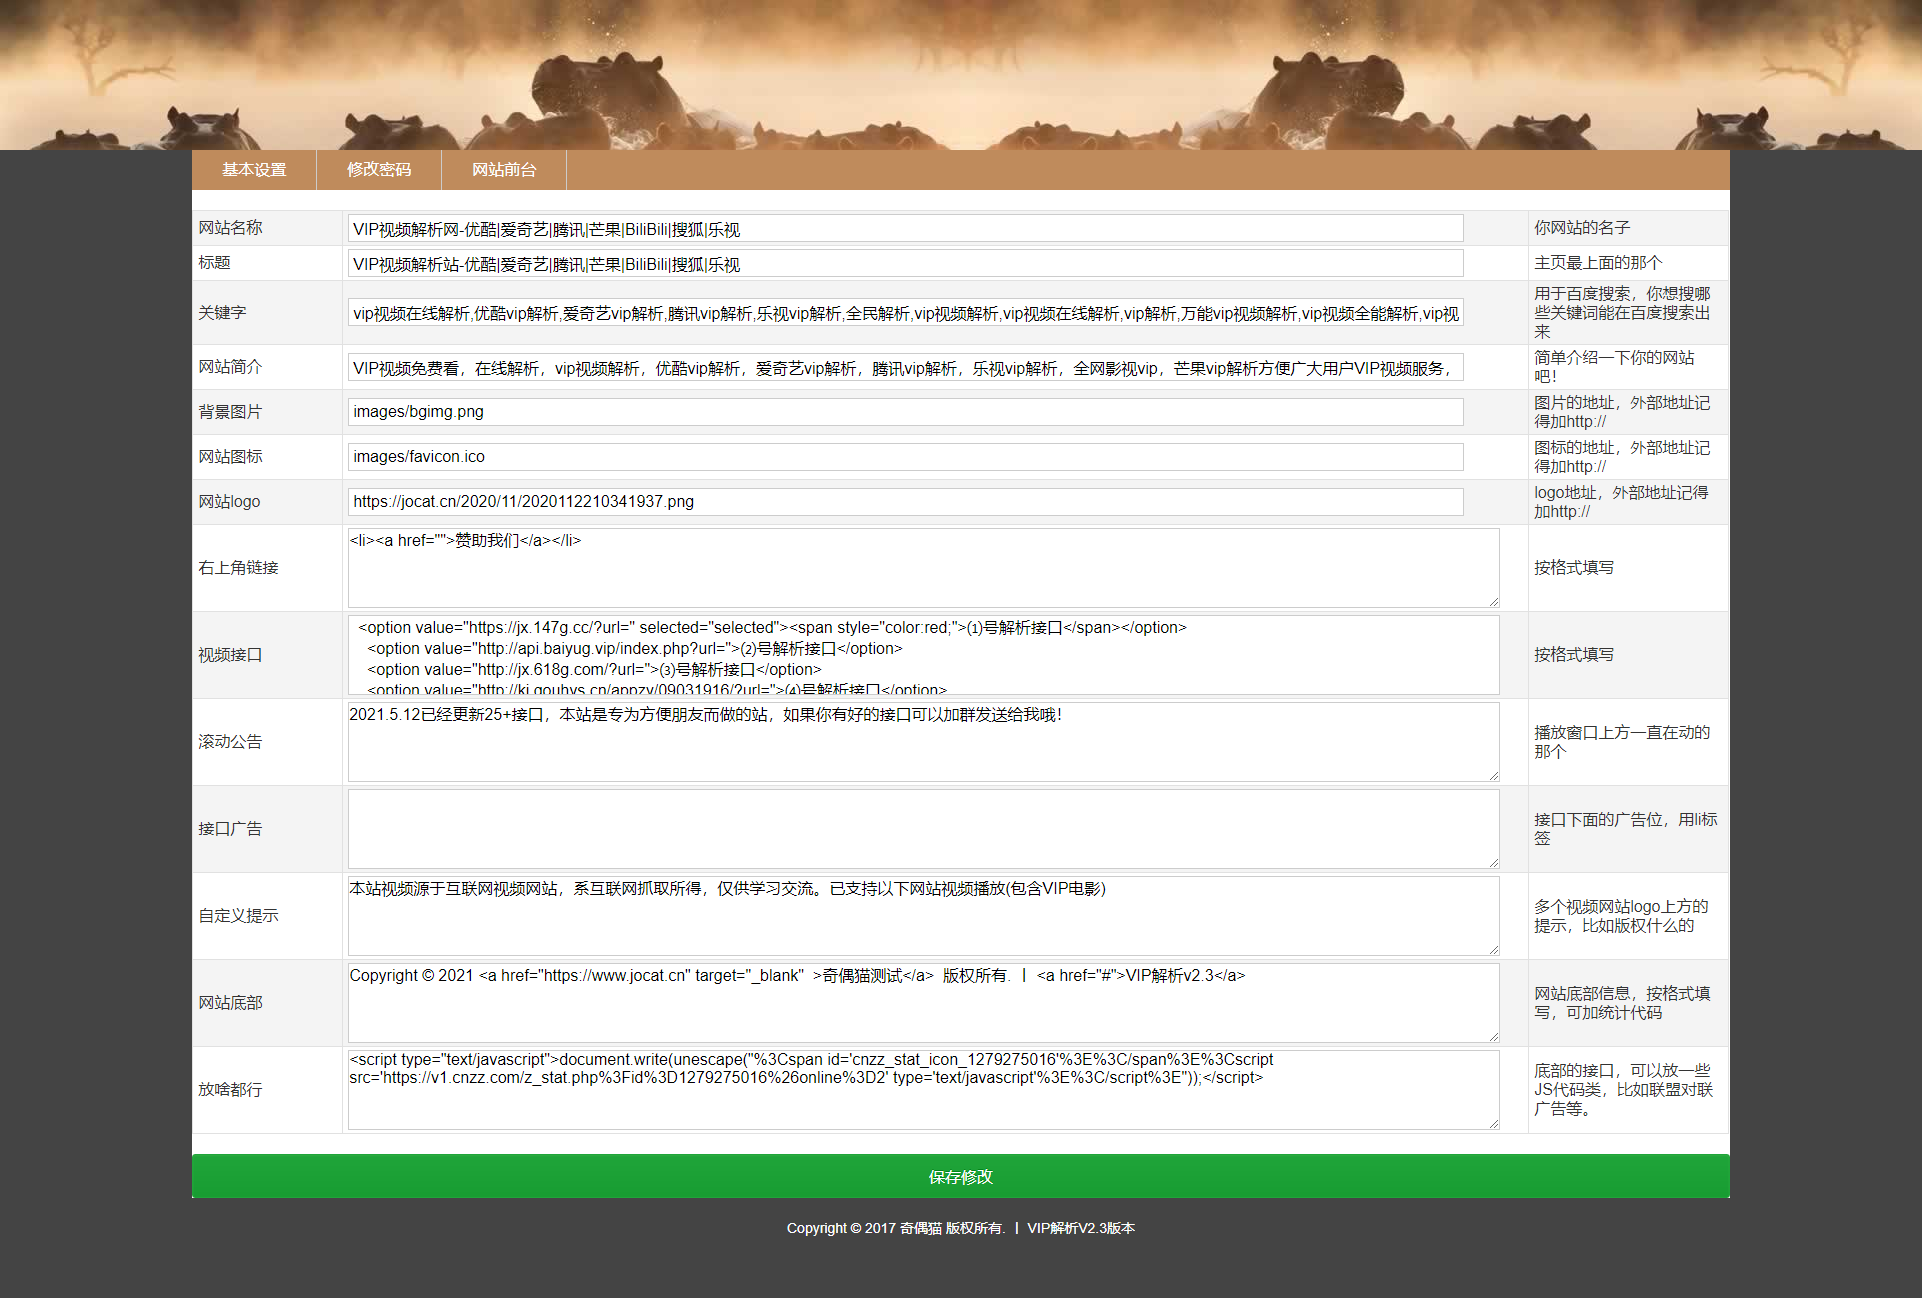
Task: Click the 网站简介 row label
Action: tap(230, 367)
